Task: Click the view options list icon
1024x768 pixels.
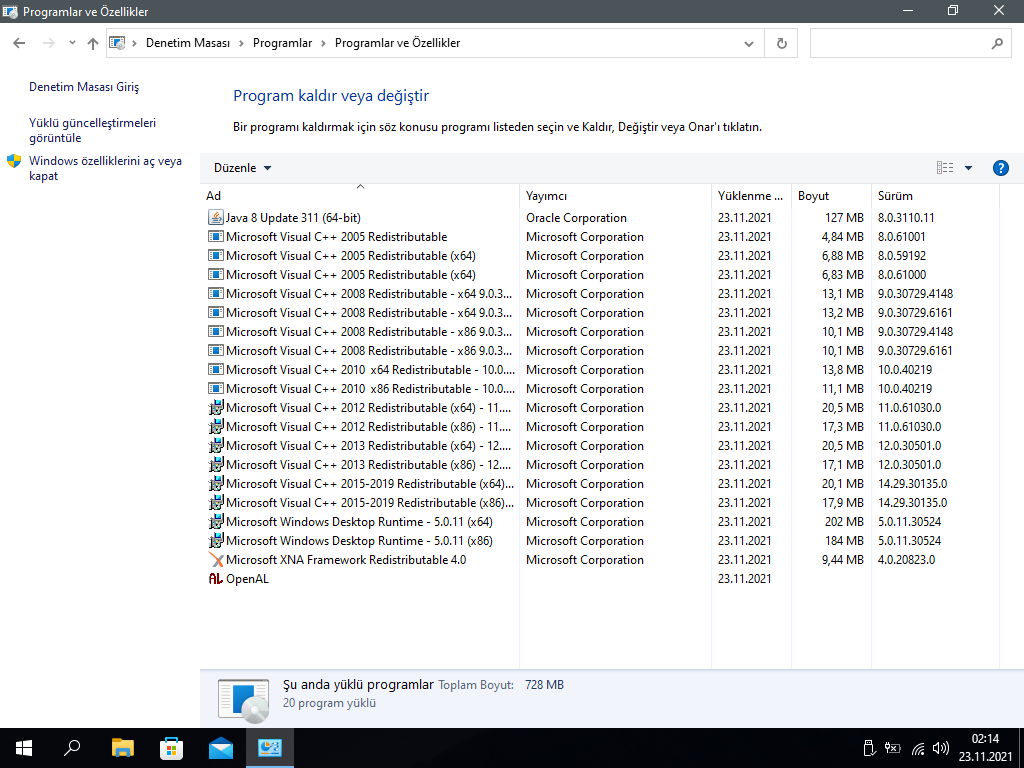Action: (945, 168)
